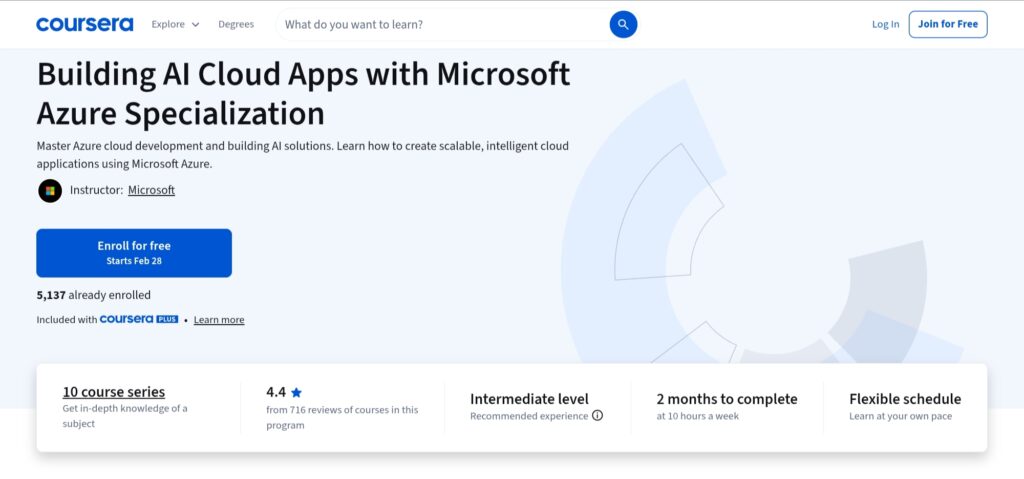Open the Microsoft instructor link
Image resolution: width=1024 pixels, height=479 pixels.
coord(152,190)
